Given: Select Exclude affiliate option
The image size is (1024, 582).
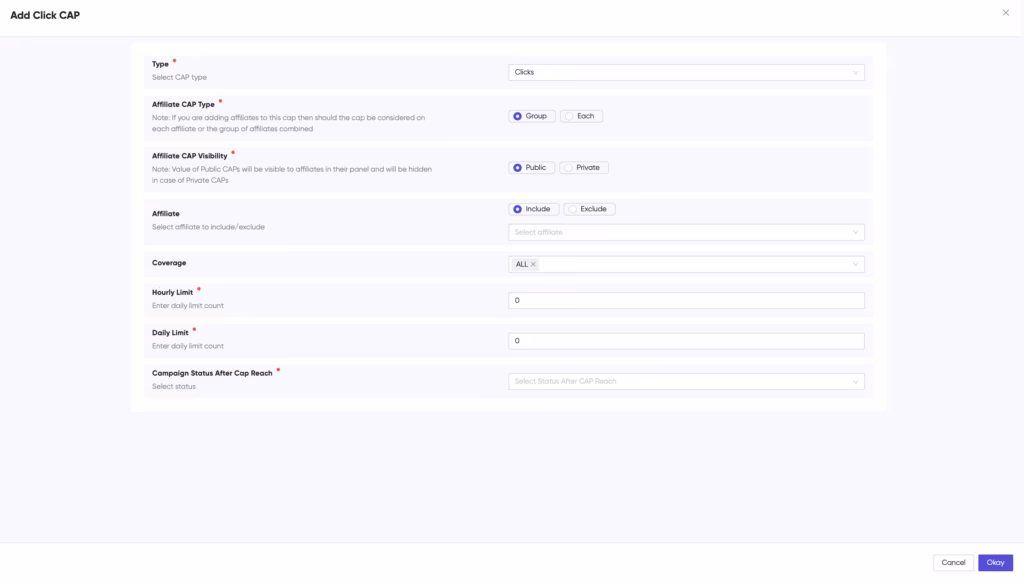Looking at the screenshot, I should (589, 209).
